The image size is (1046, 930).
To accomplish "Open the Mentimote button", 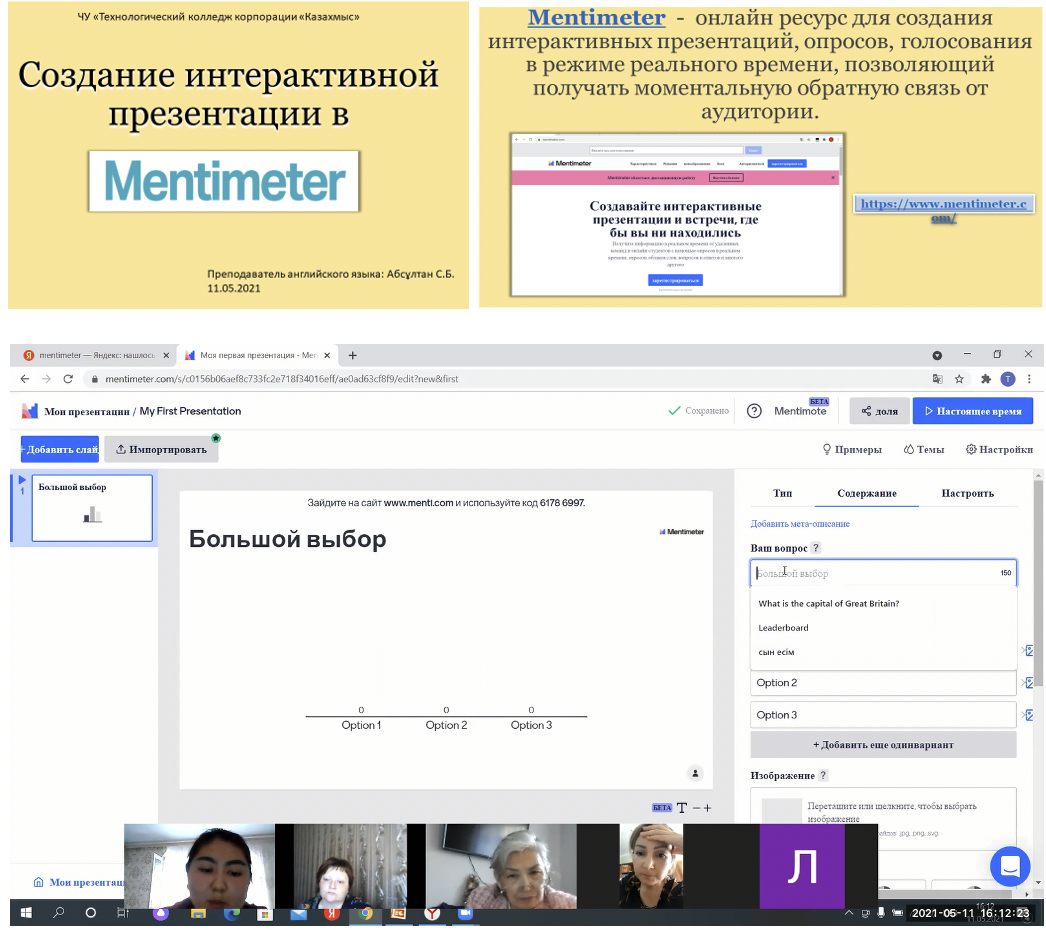I will [x=801, y=410].
